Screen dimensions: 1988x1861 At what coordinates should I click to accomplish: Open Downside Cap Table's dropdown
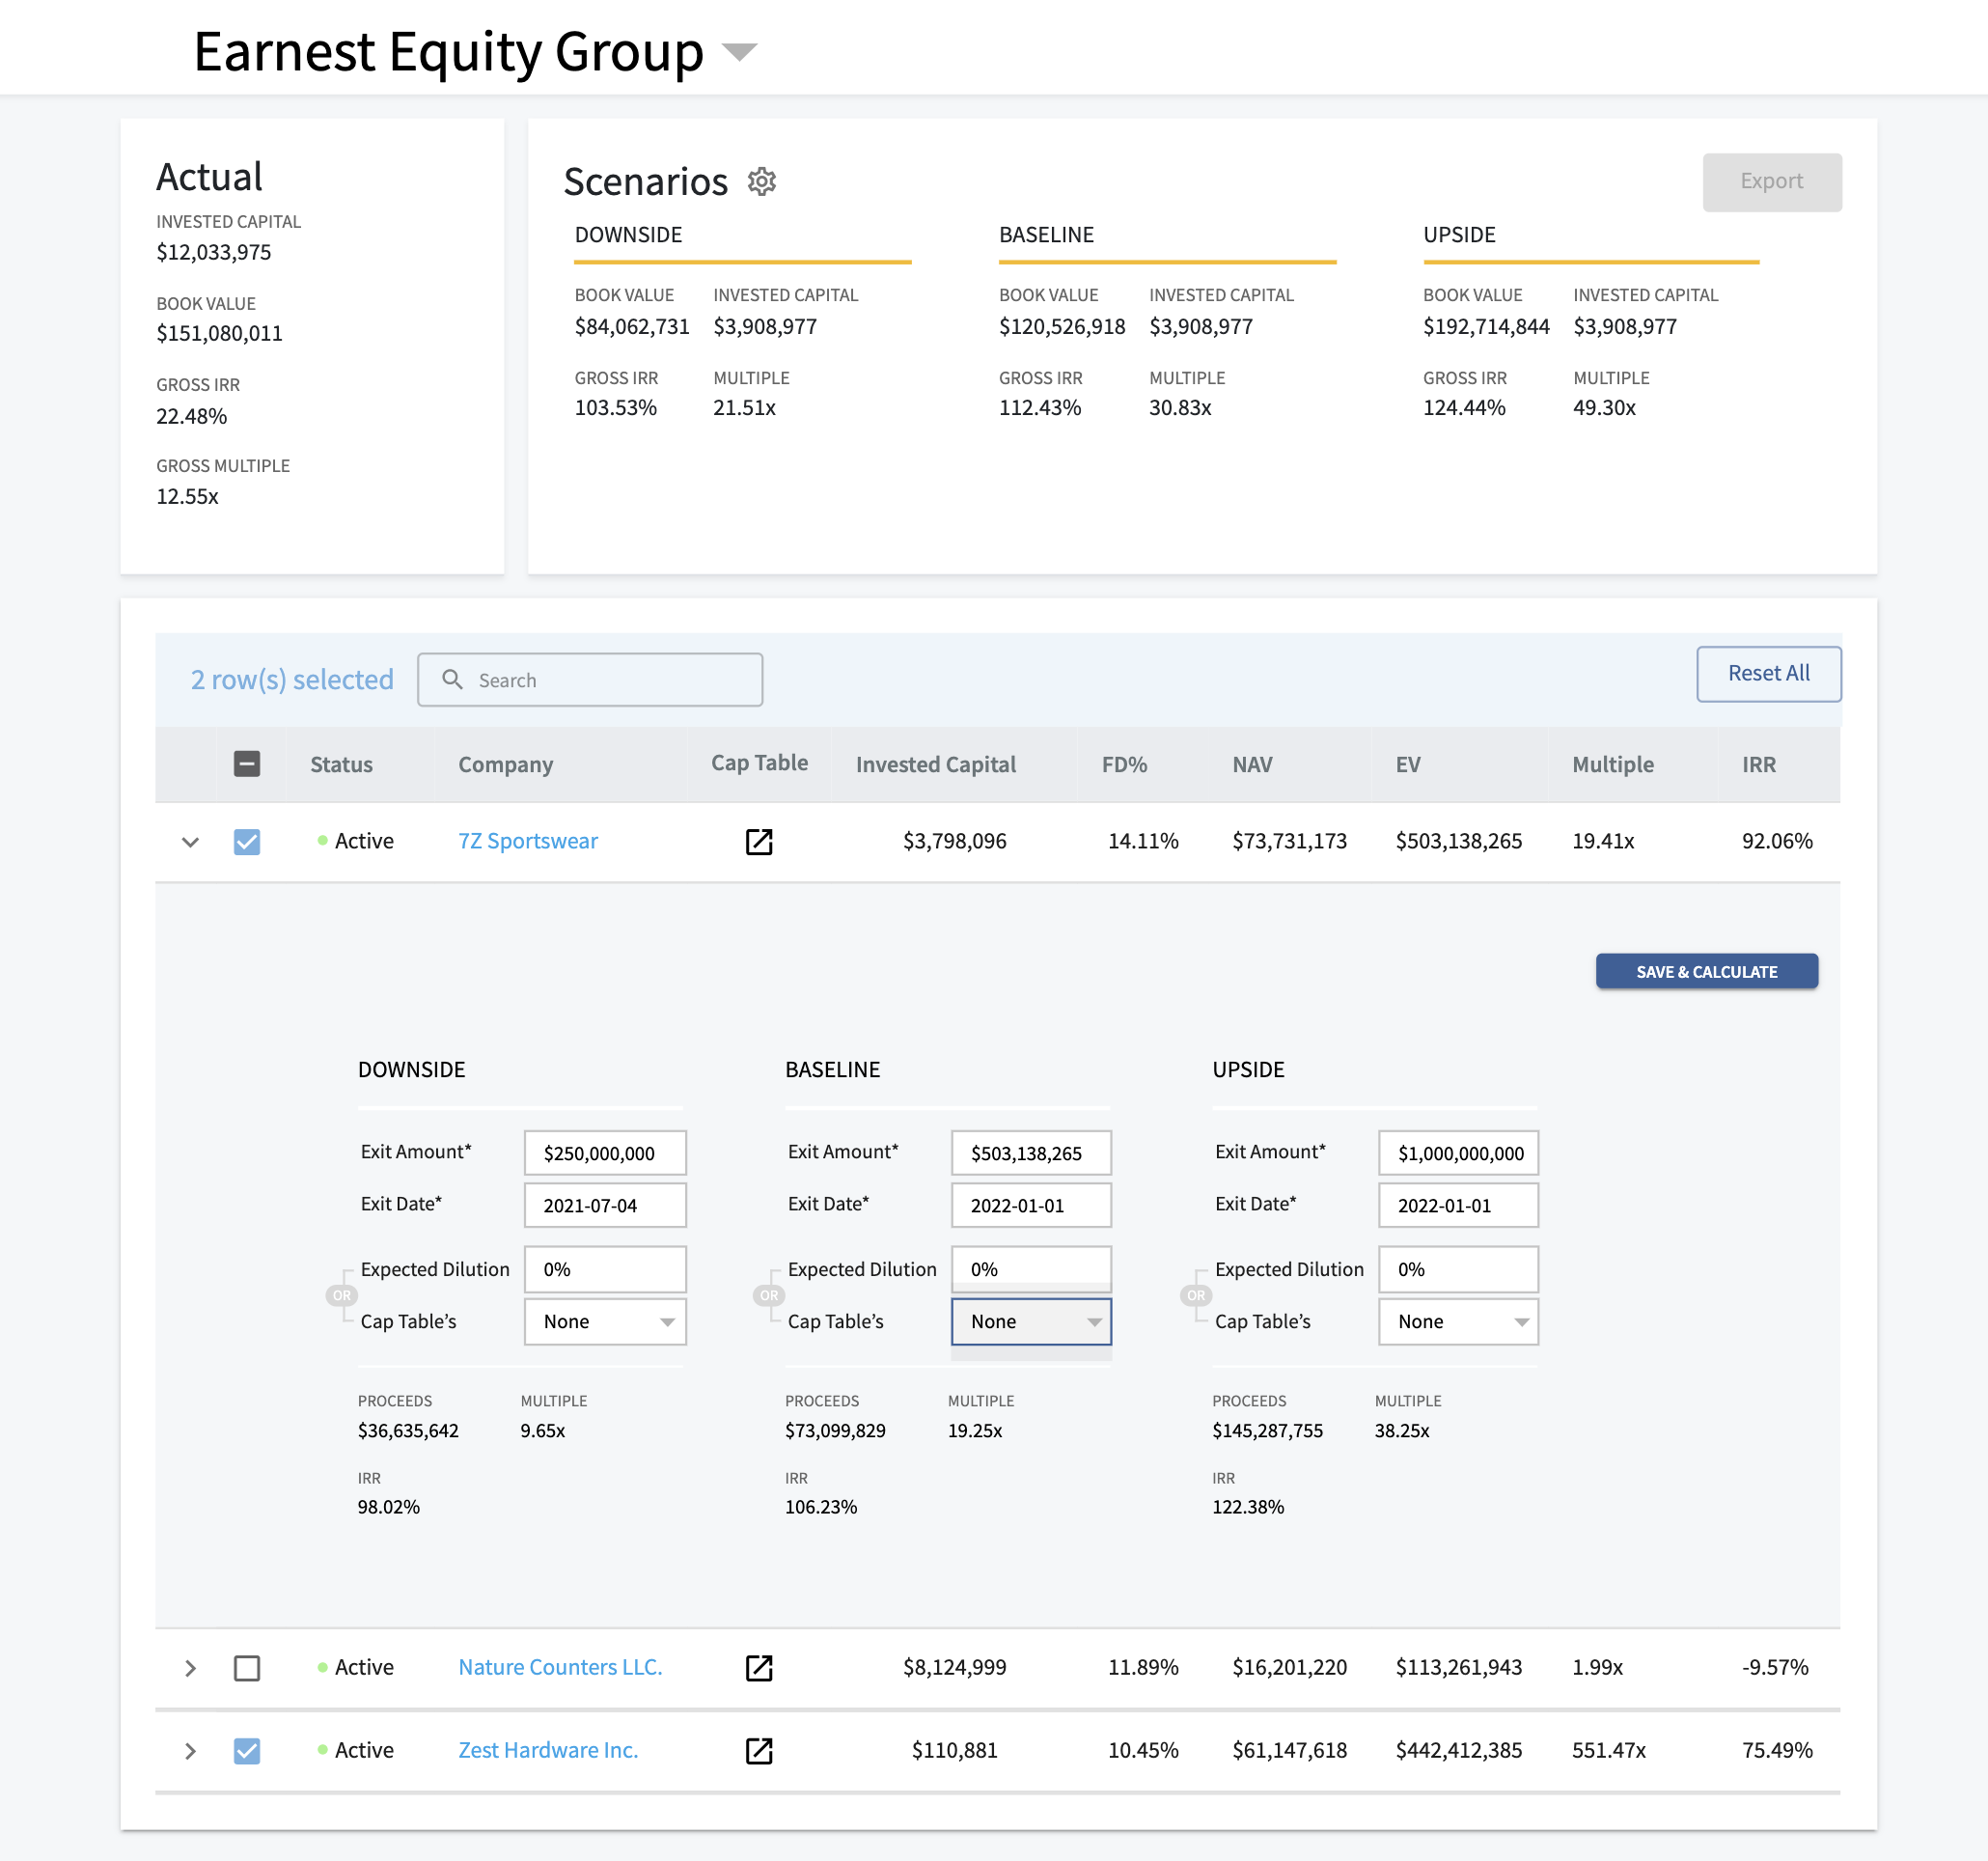click(605, 1322)
